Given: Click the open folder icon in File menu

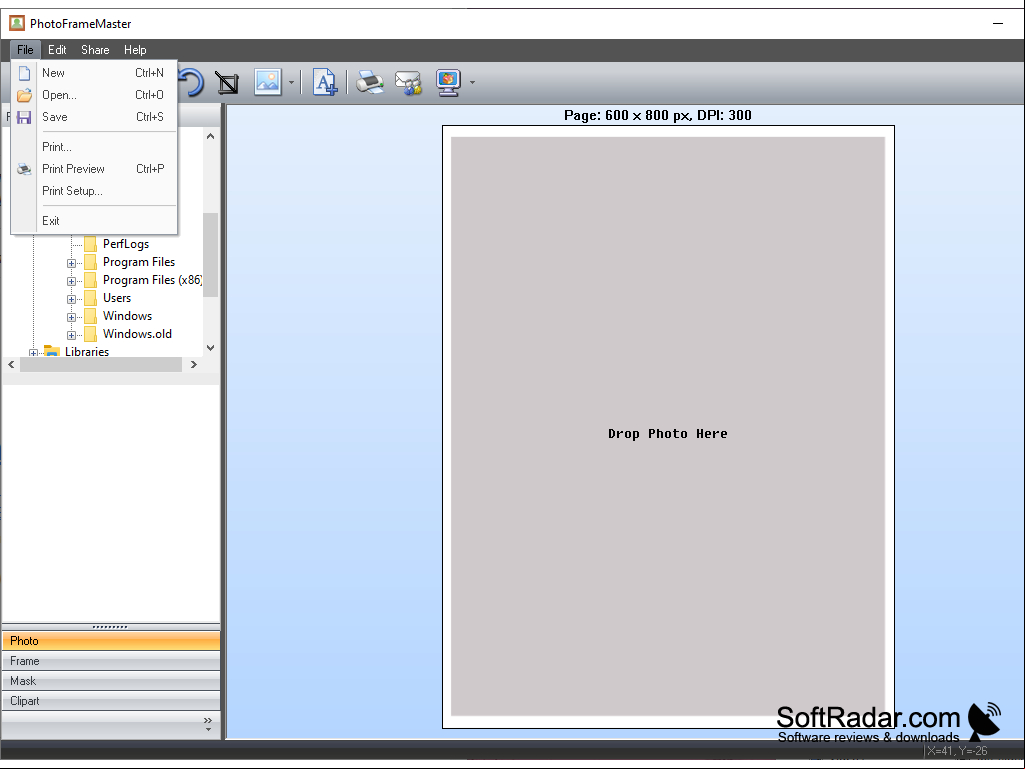Looking at the screenshot, I should pyautogui.click(x=24, y=95).
